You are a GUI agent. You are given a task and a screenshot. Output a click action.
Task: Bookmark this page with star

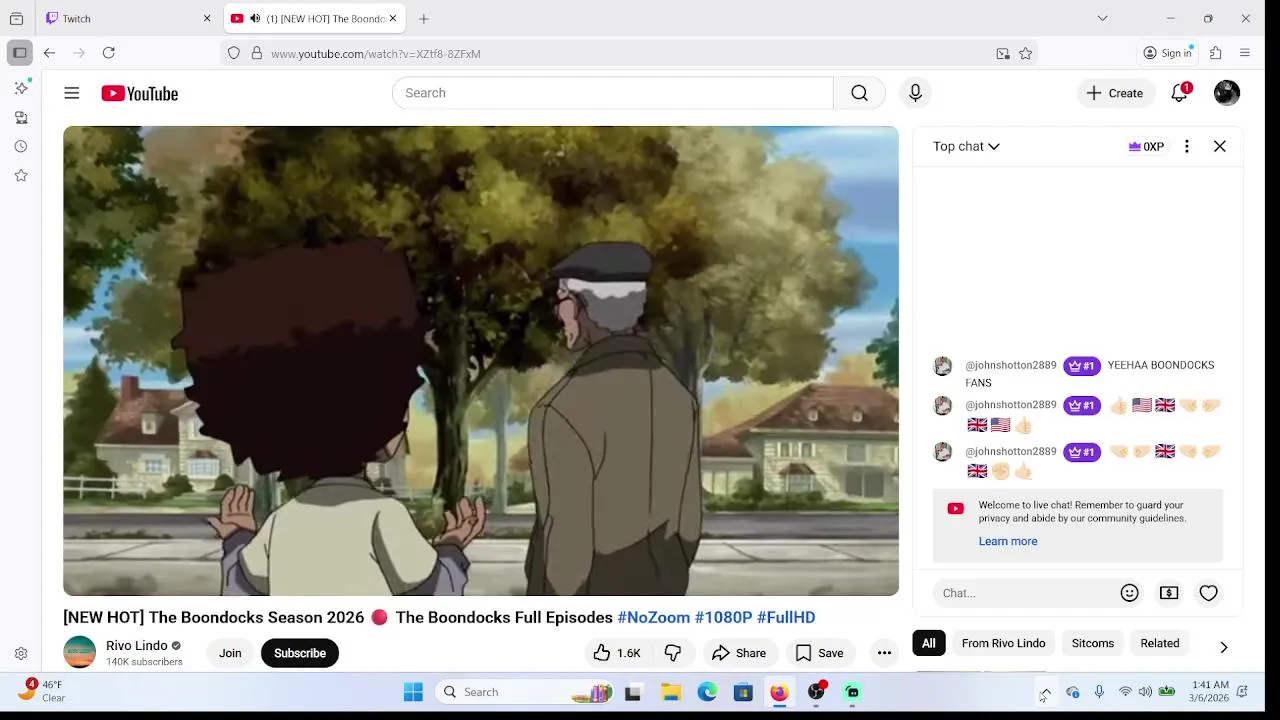coord(1025,54)
